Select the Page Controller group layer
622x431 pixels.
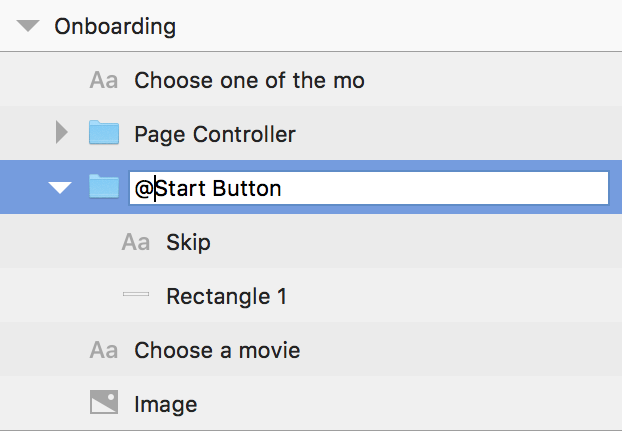coord(311,133)
